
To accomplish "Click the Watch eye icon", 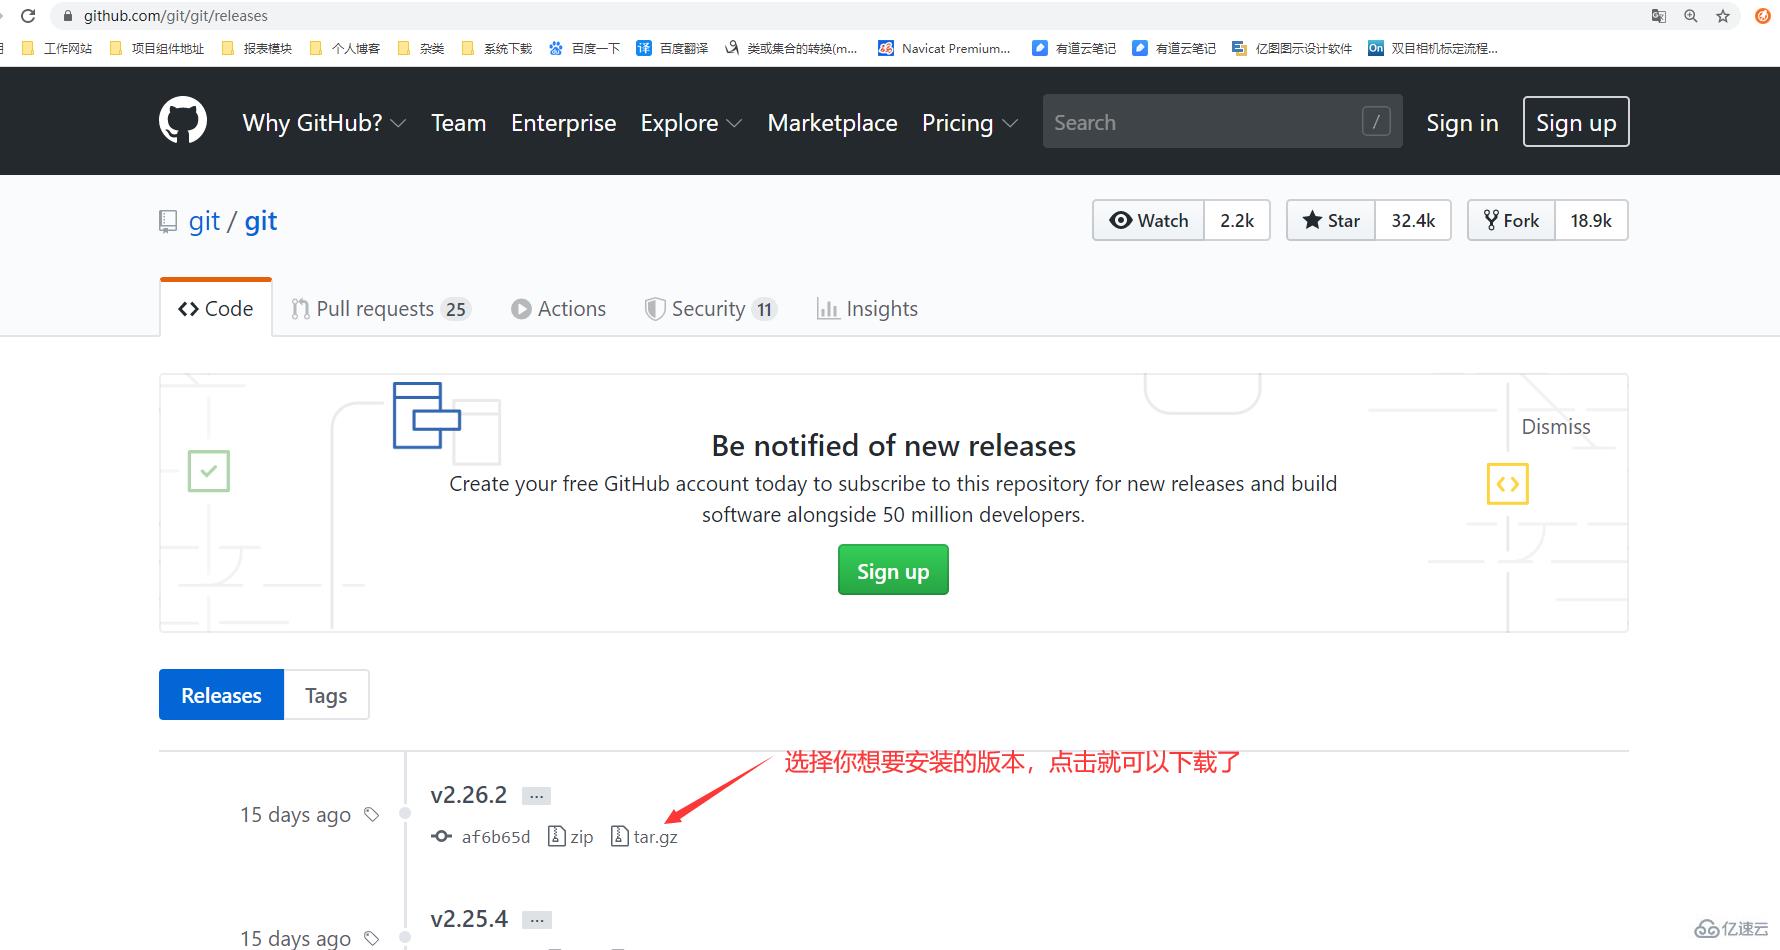I will [1122, 220].
